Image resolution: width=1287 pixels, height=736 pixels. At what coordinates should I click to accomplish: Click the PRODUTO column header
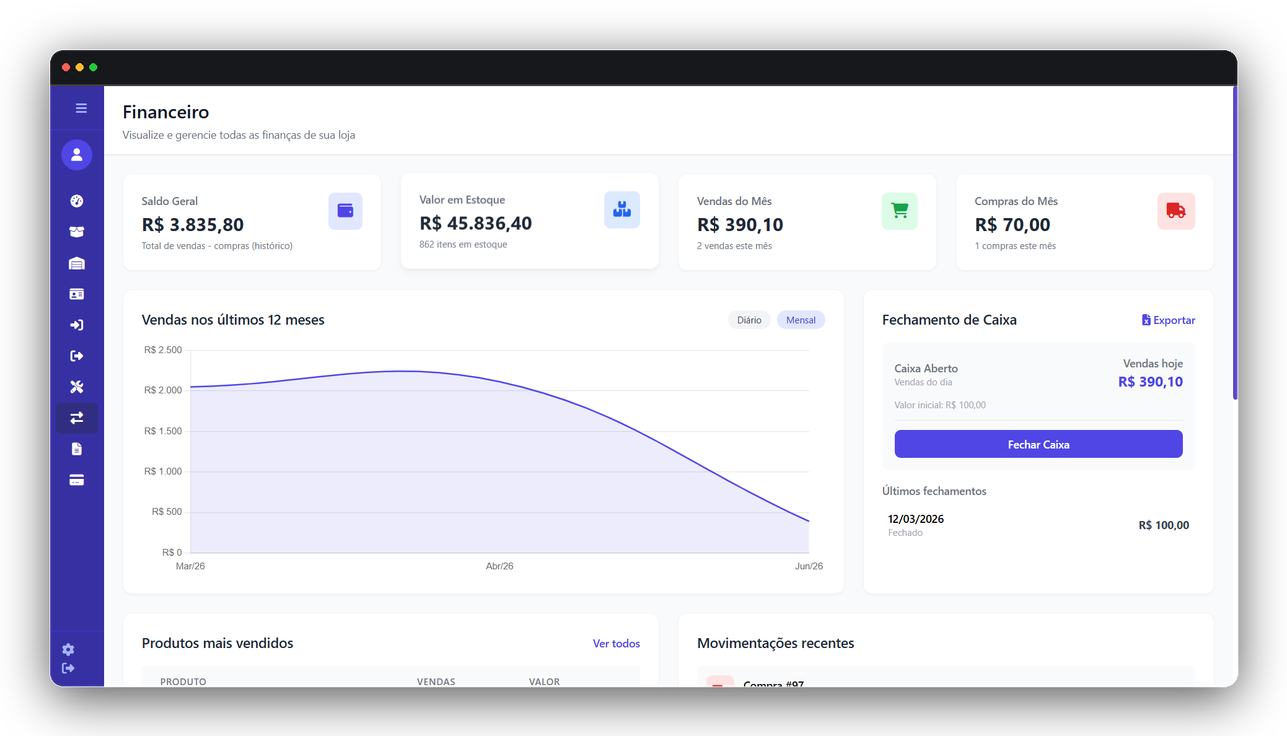point(183,682)
